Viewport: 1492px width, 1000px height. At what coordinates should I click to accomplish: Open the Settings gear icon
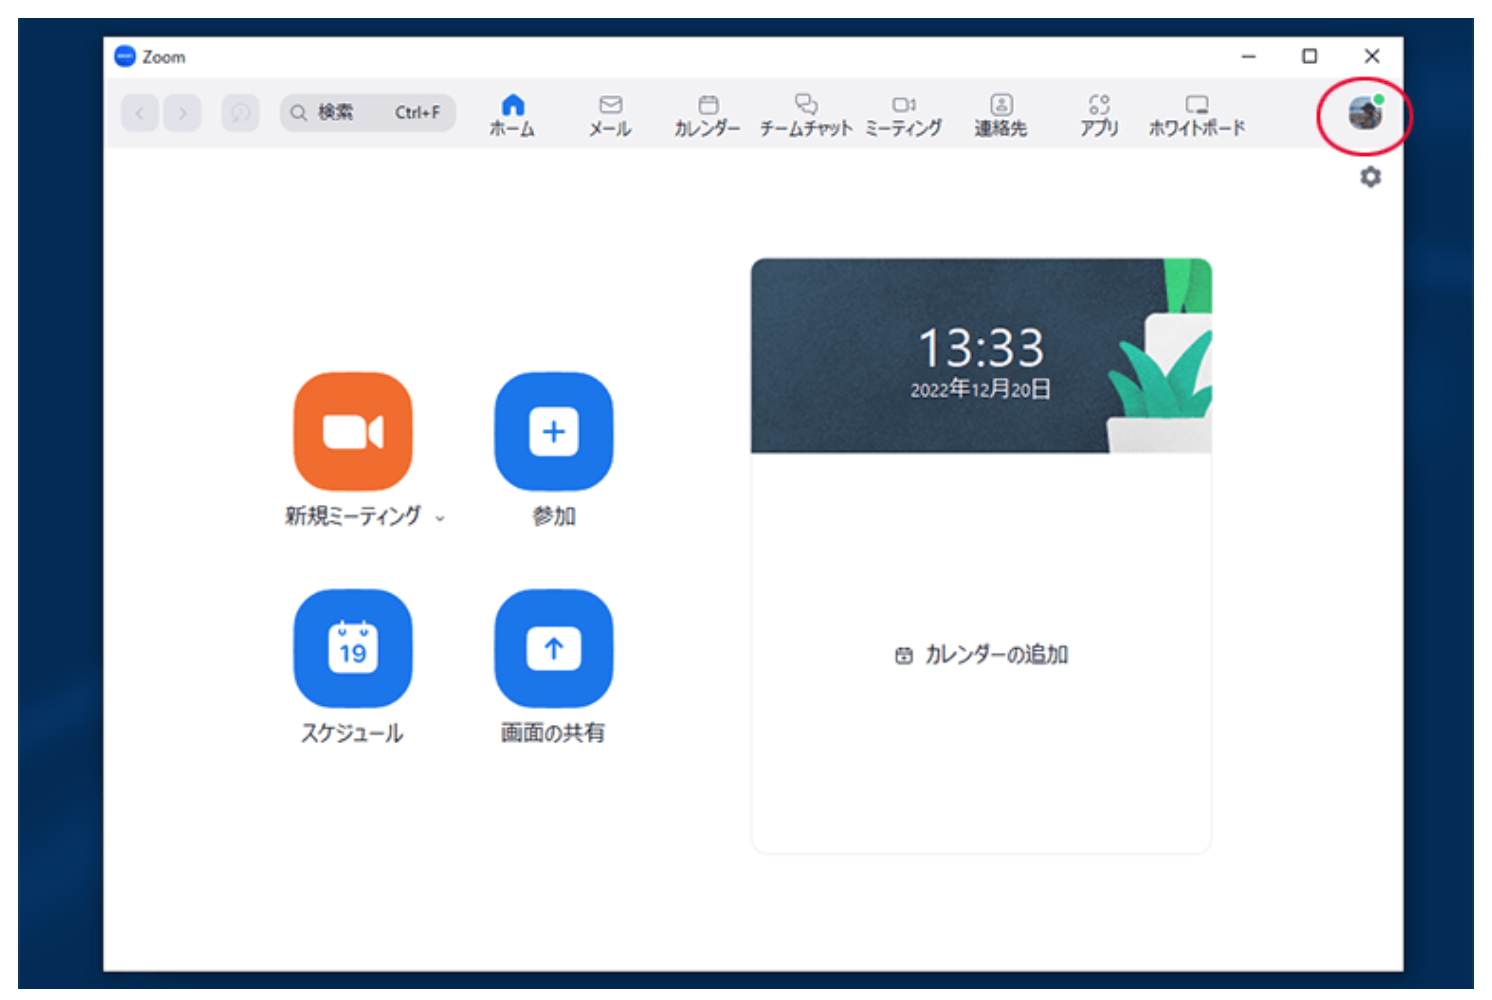(1371, 177)
